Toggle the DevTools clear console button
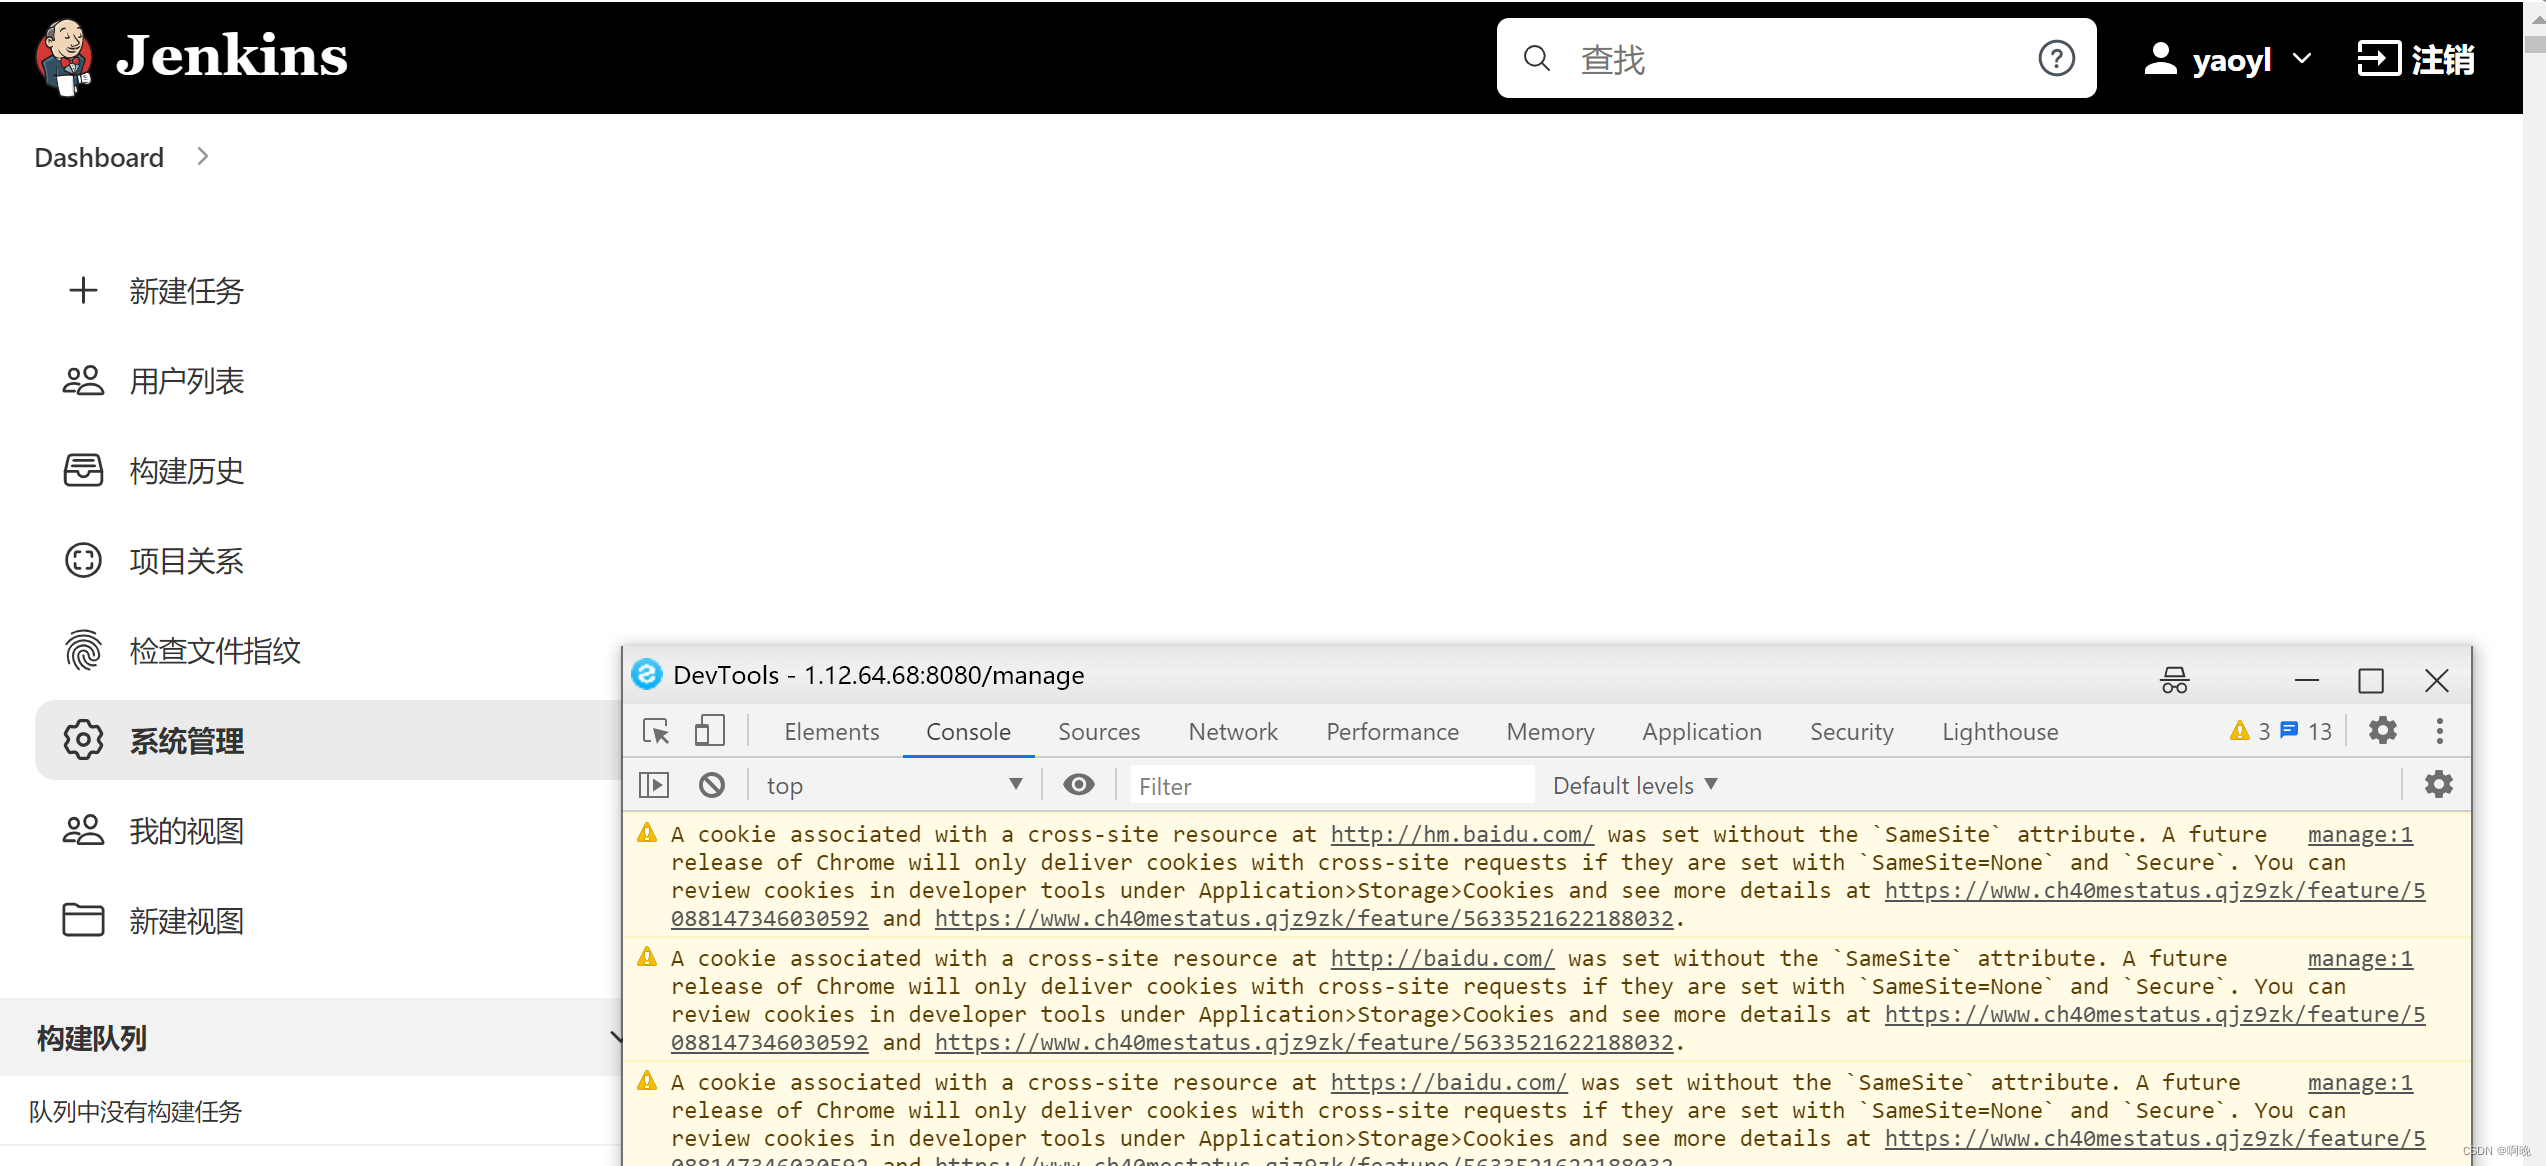Image resolution: width=2546 pixels, height=1166 pixels. tap(711, 784)
